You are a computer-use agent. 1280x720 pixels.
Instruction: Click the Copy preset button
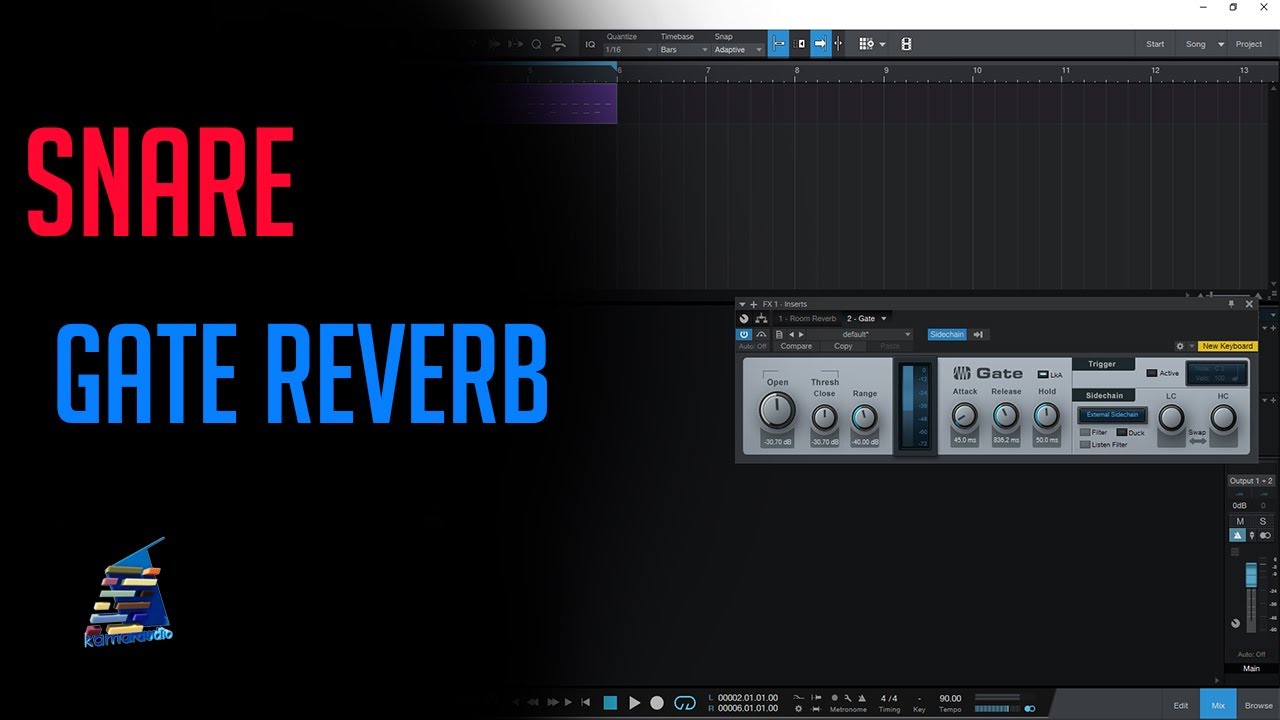843,346
